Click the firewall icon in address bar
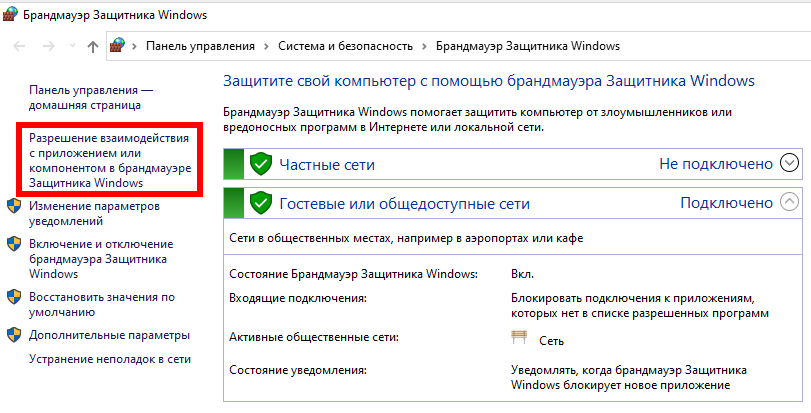This screenshot has width=811, height=413. click(119, 46)
